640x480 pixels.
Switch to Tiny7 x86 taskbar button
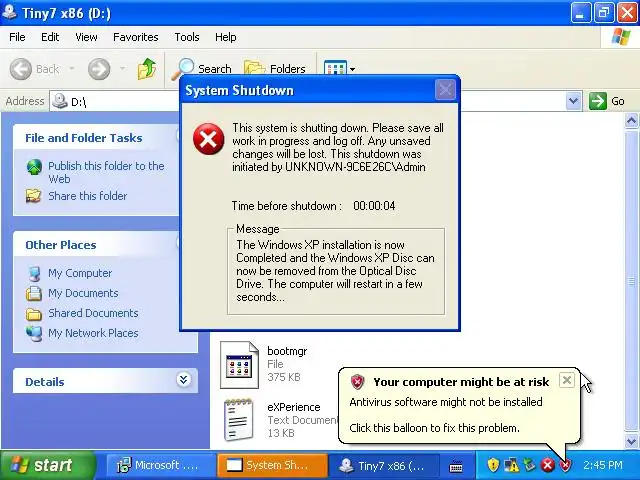click(x=384, y=465)
